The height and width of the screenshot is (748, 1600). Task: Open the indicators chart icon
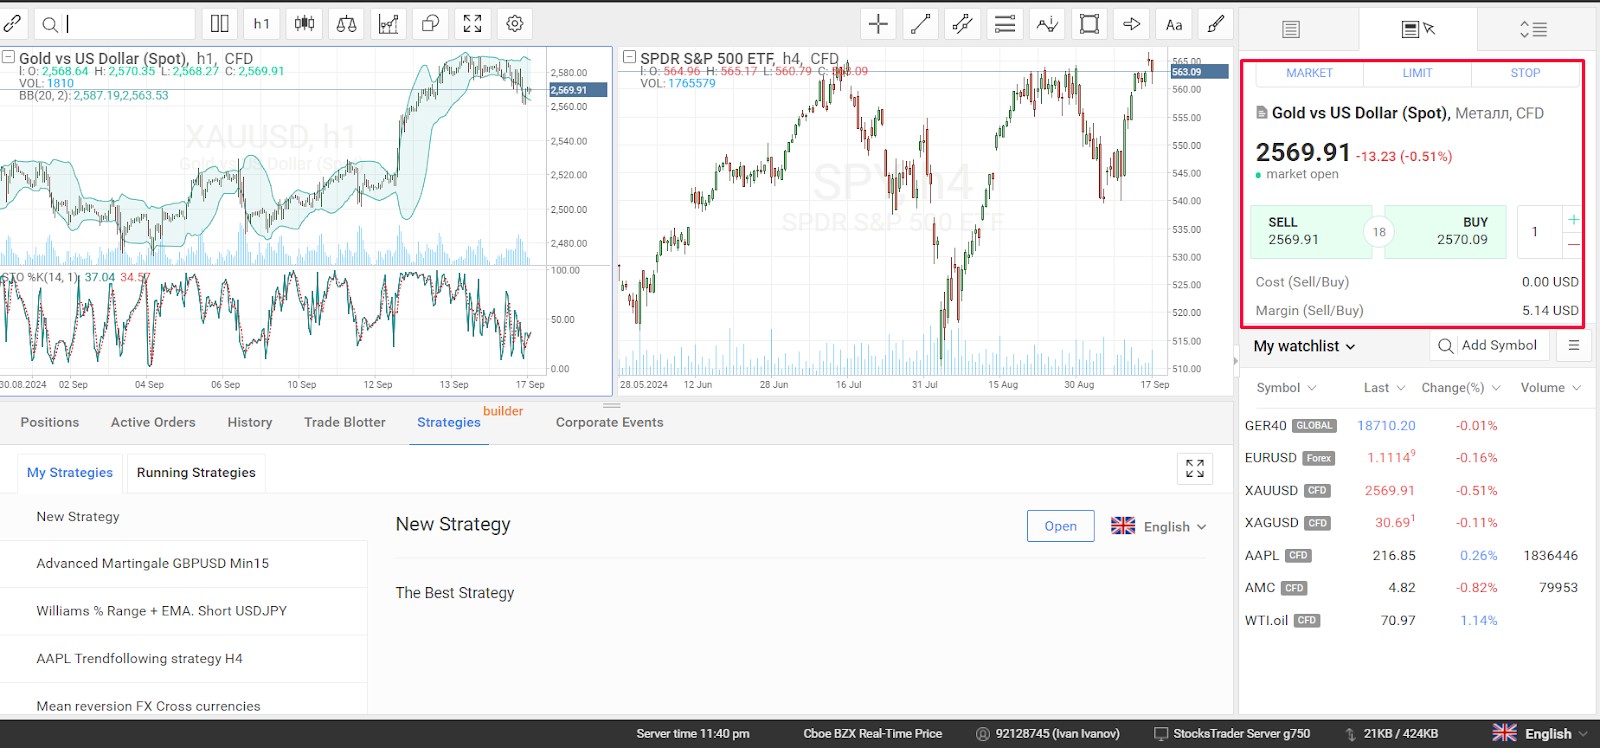click(388, 24)
